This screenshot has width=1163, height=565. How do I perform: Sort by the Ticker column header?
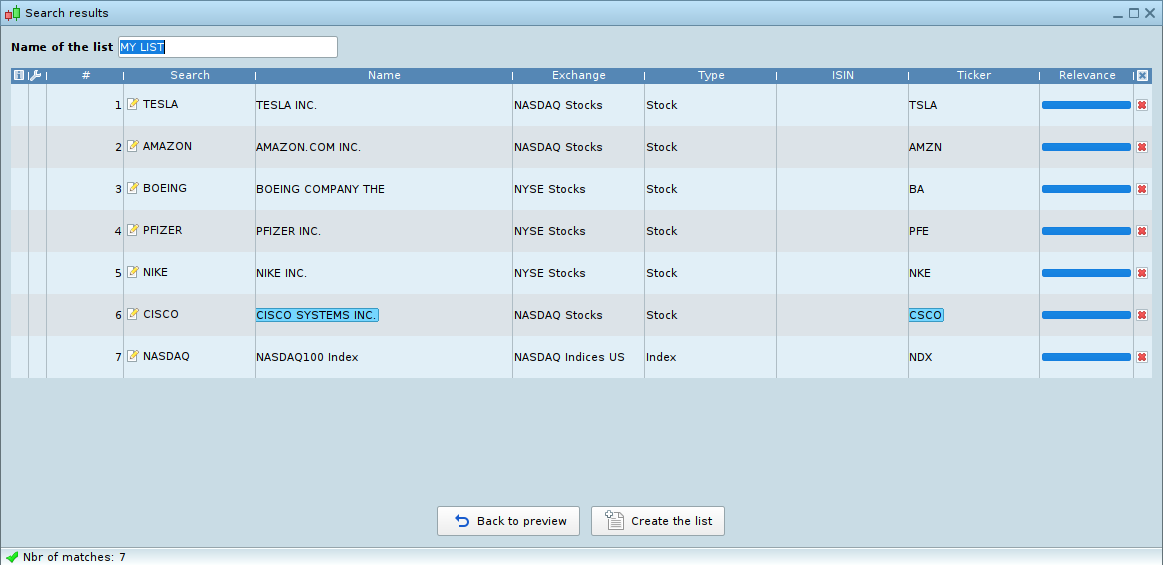click(974, 75)
